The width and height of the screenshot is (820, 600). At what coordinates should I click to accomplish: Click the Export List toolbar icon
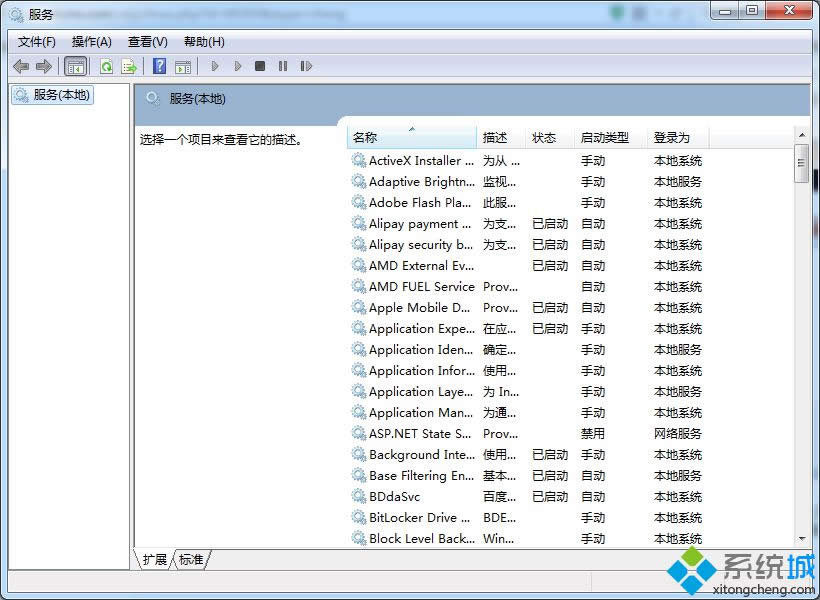(129, 66)
